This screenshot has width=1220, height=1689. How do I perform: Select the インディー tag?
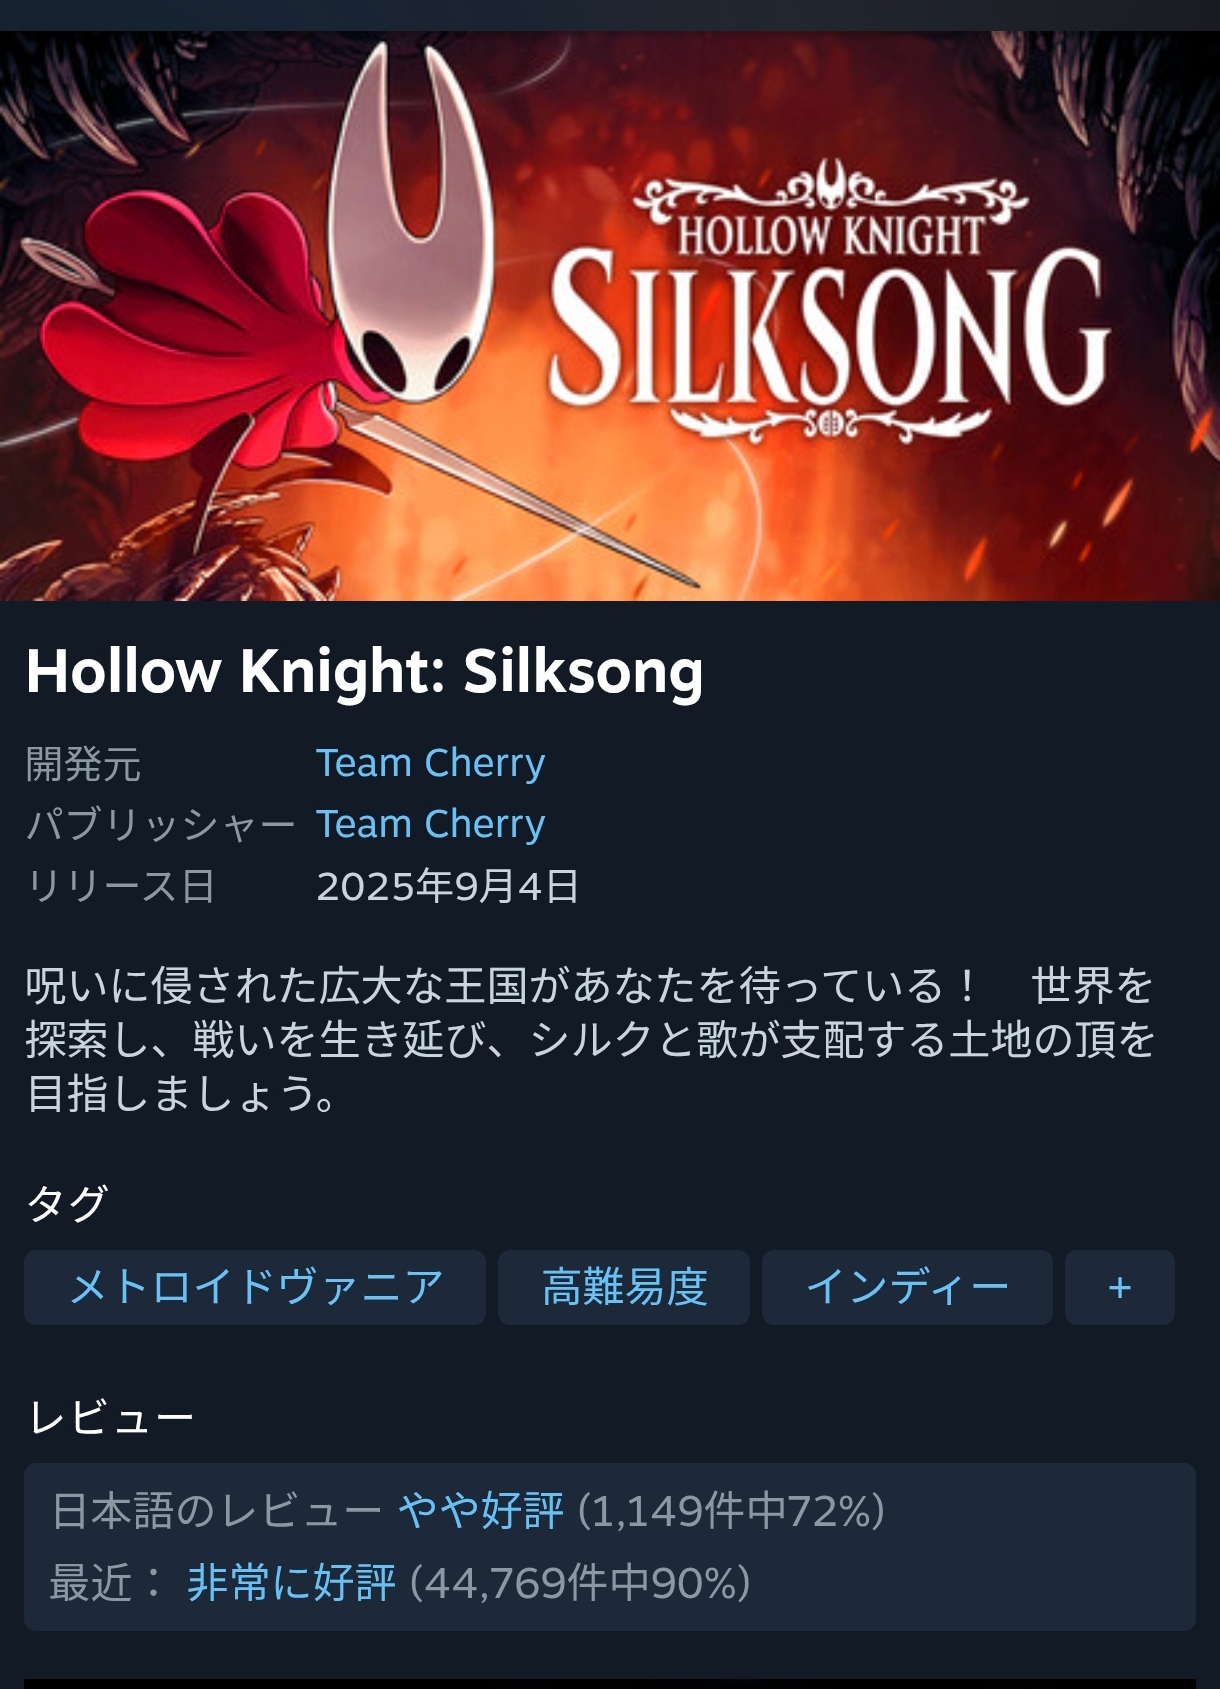click(907, 1287)
